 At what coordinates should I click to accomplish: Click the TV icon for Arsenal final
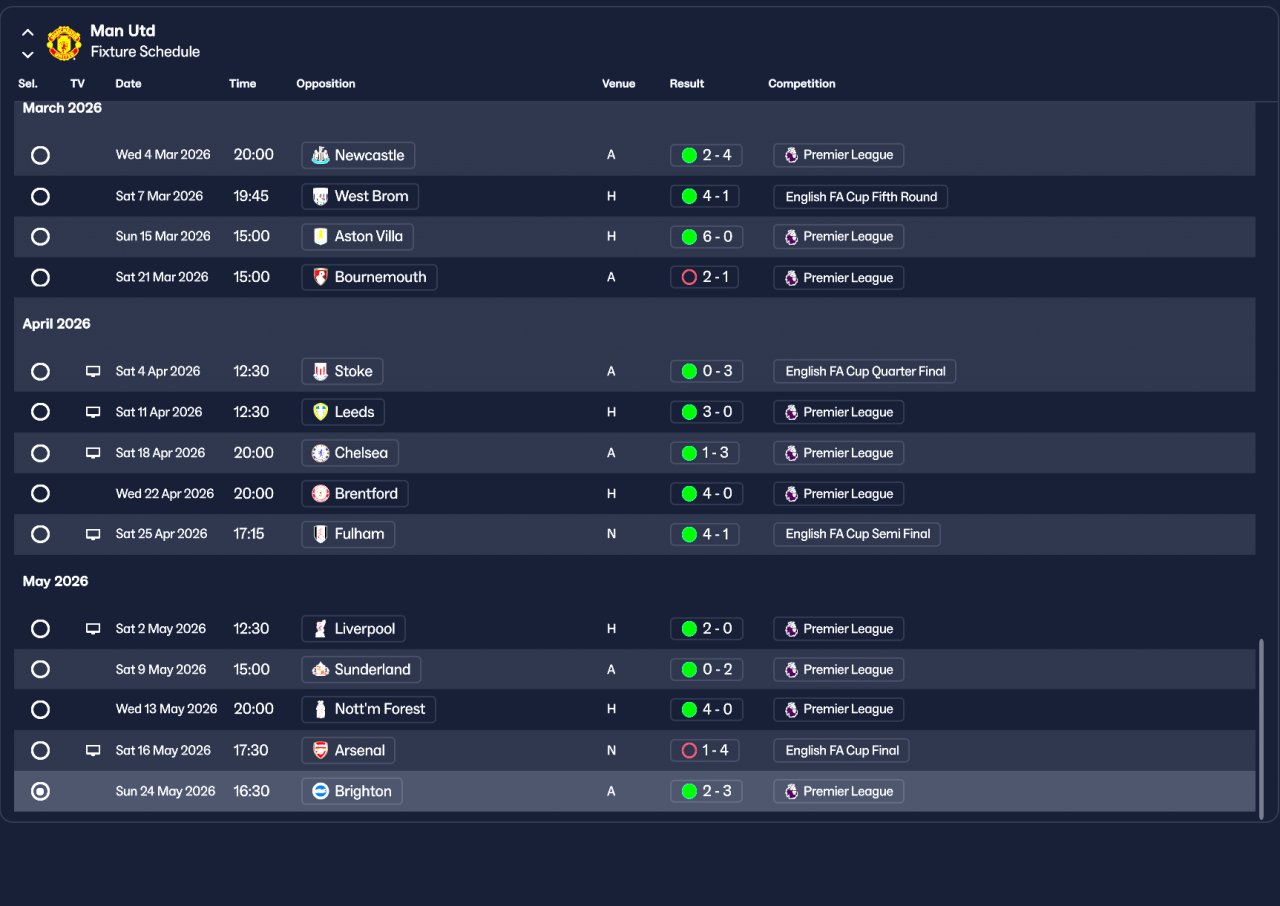tap(93, 750)
